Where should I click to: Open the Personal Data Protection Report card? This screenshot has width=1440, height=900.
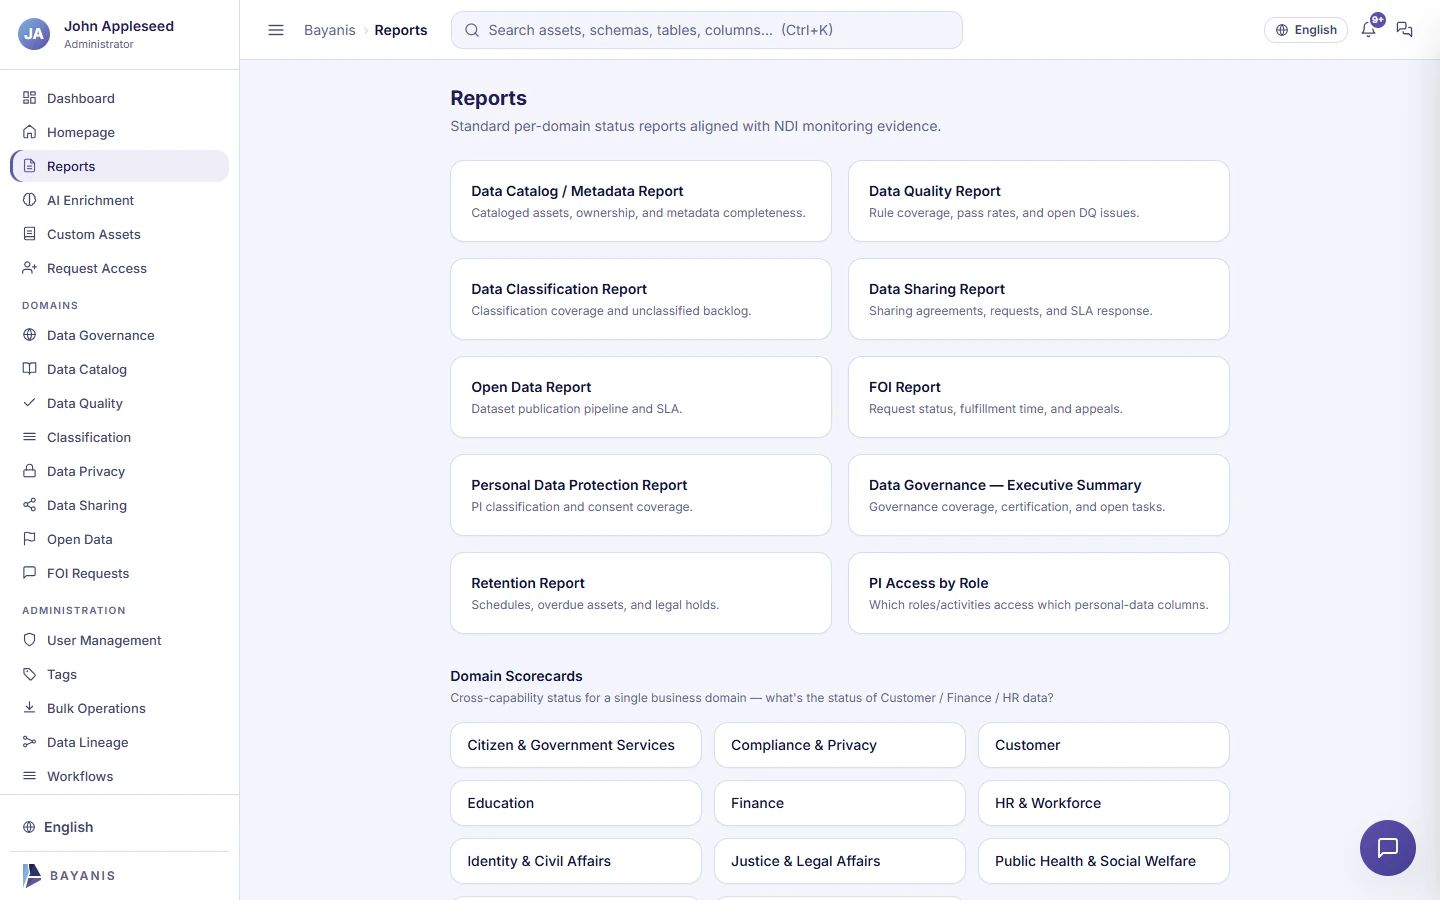tap(641, 495)
